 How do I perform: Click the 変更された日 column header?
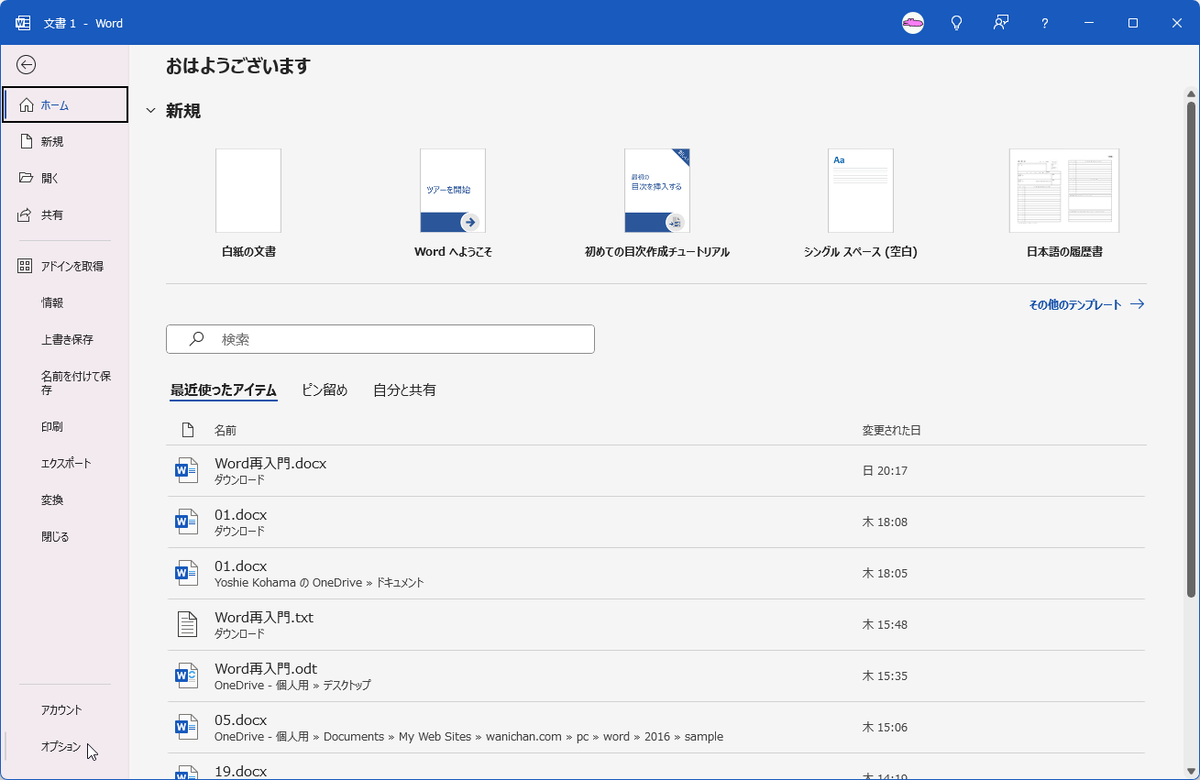click(891, 430)
